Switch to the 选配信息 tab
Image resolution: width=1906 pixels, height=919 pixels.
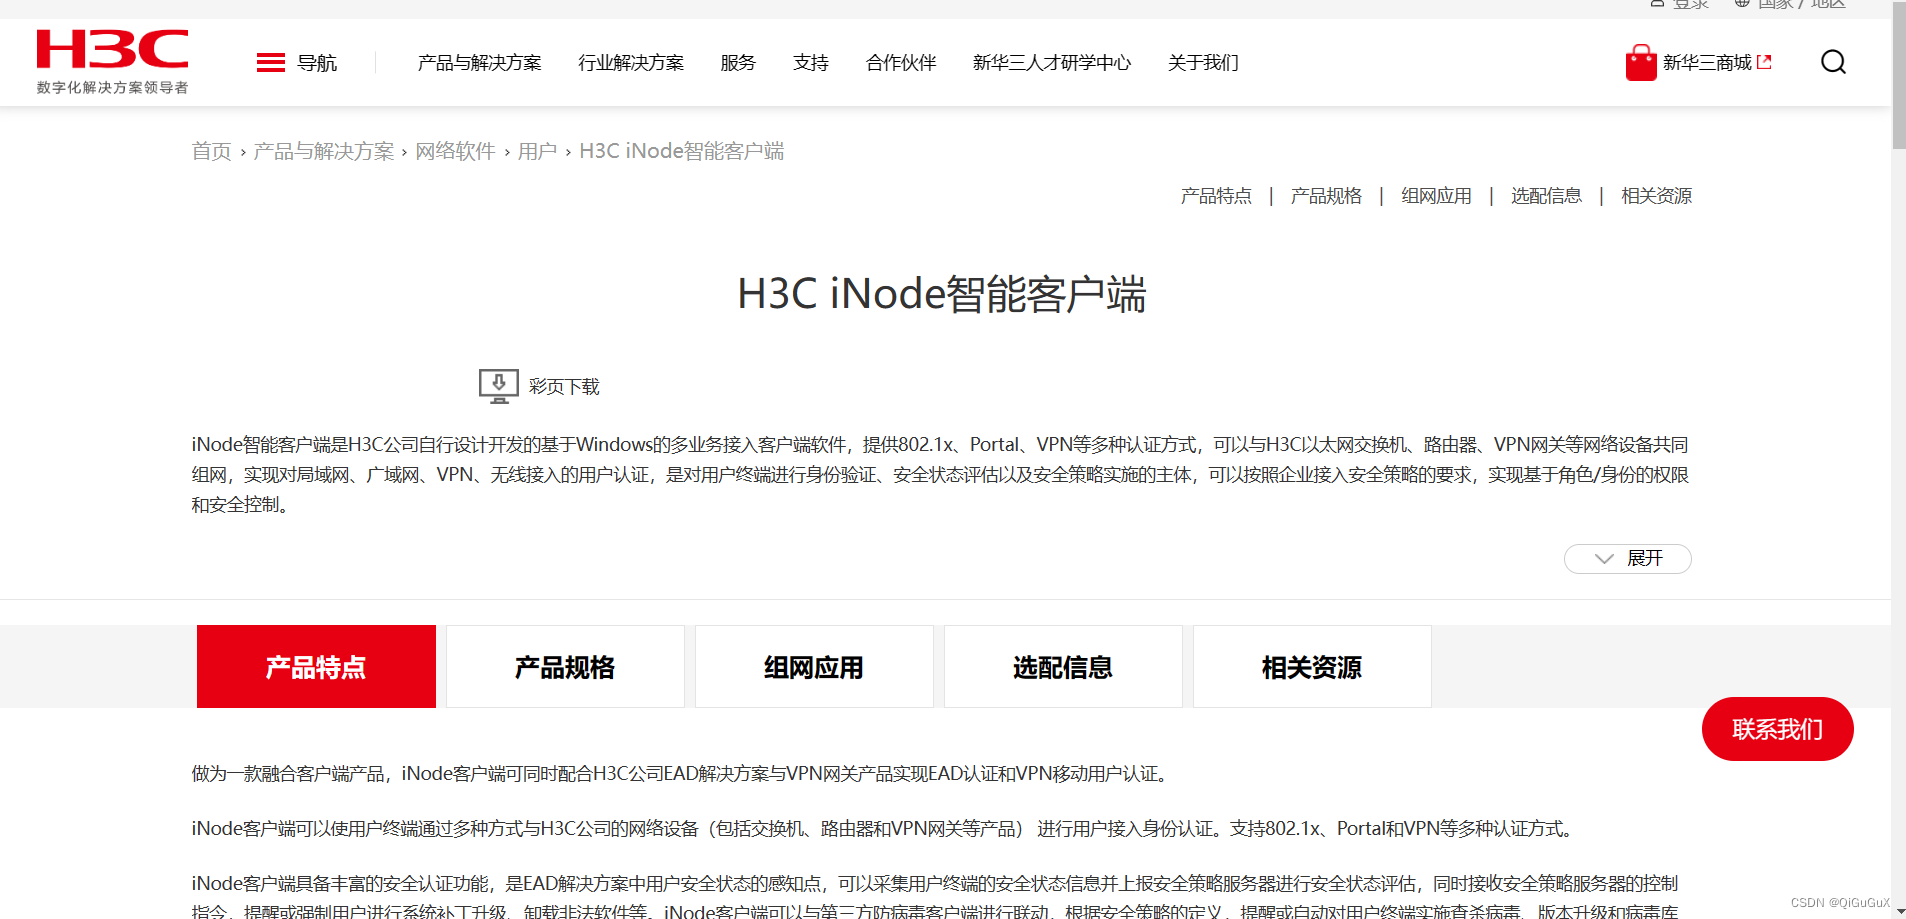[x=1063, y=667]
